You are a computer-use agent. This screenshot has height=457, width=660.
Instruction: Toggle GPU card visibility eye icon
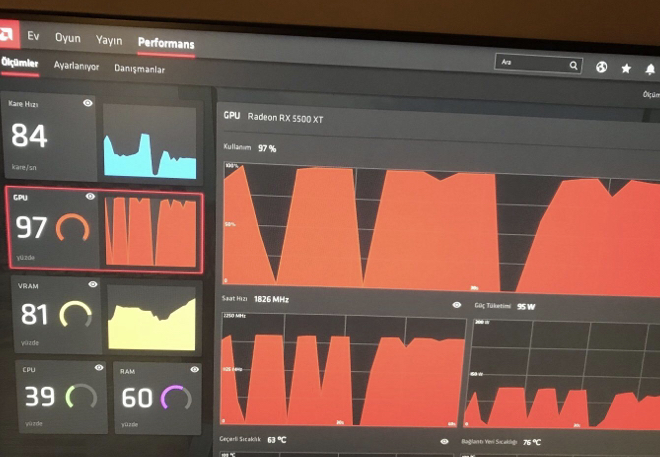click(90, 197)
